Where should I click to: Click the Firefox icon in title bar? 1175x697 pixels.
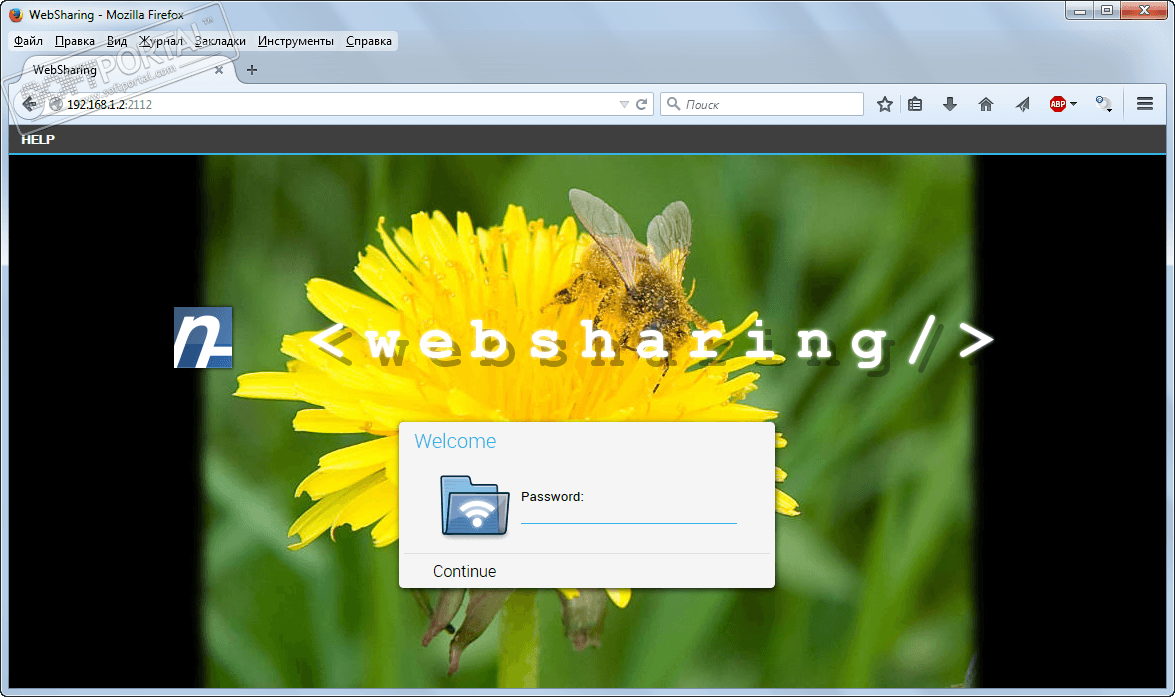coord(16,14)
